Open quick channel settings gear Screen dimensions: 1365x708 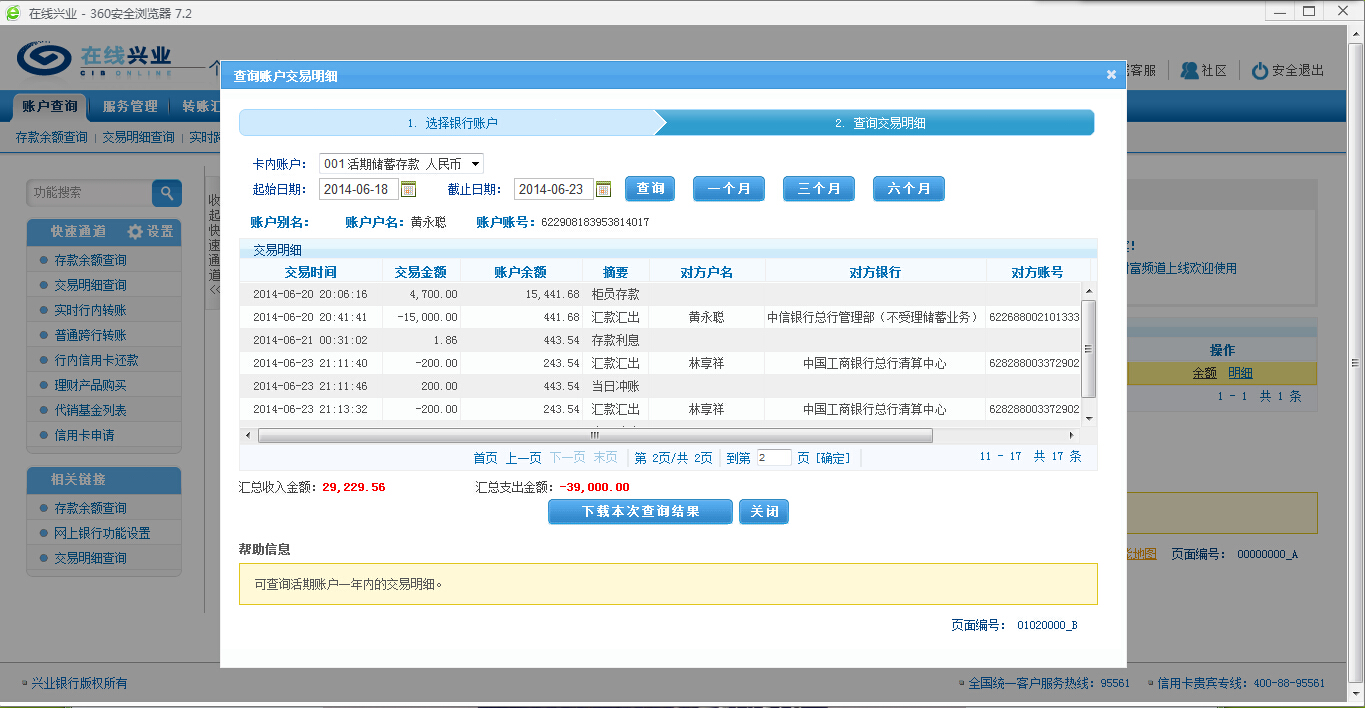pos(135,231)
